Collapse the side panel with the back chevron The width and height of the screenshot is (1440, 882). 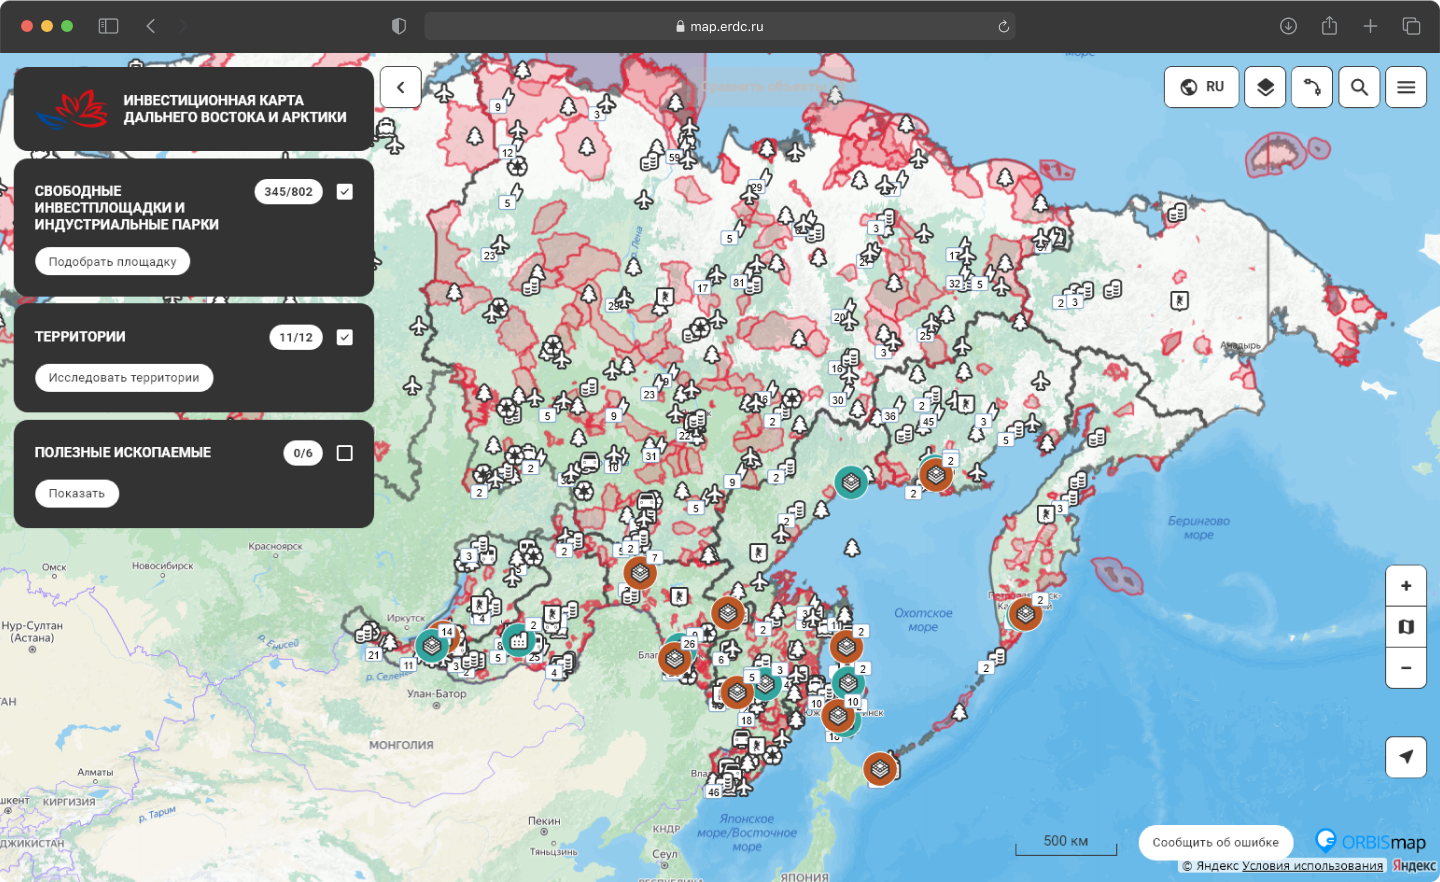[x=401, y=87]
